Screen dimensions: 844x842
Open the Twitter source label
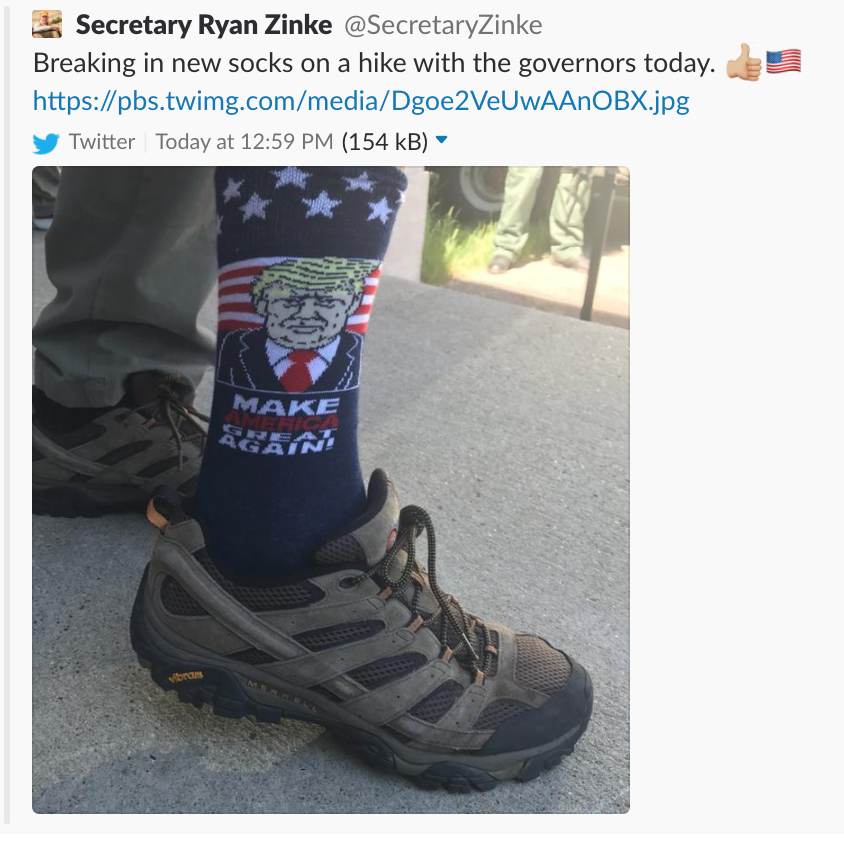click(x=102, y=142)
